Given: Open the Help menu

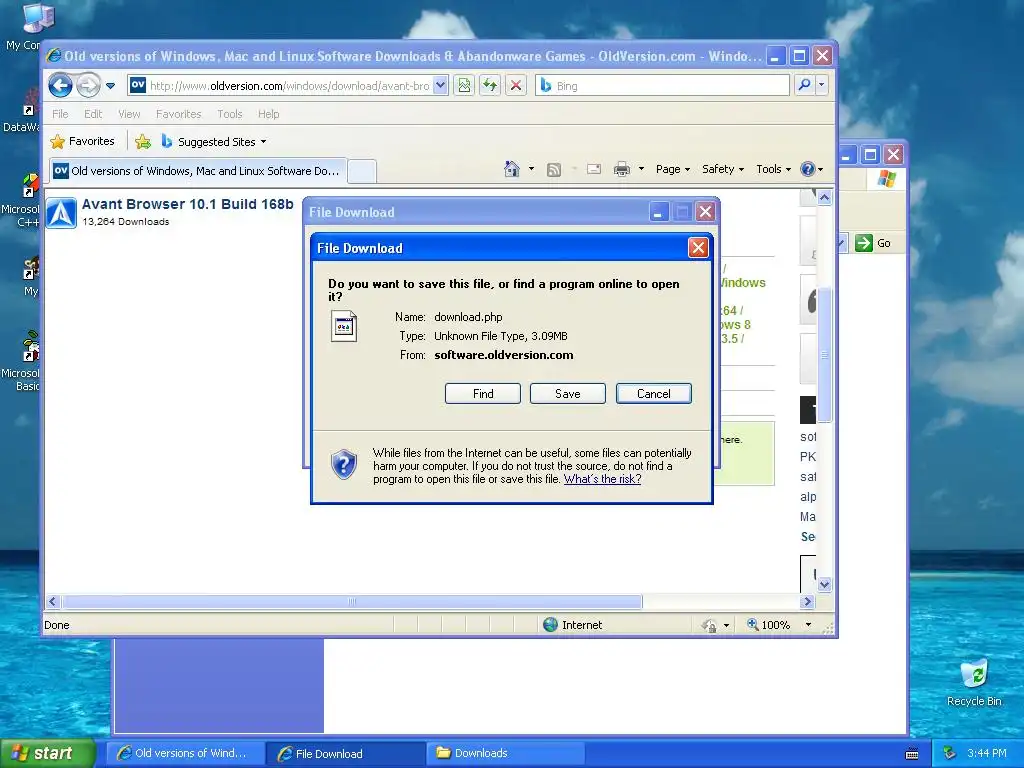Looking at the screenshot, I should click(x=268, y=114).
